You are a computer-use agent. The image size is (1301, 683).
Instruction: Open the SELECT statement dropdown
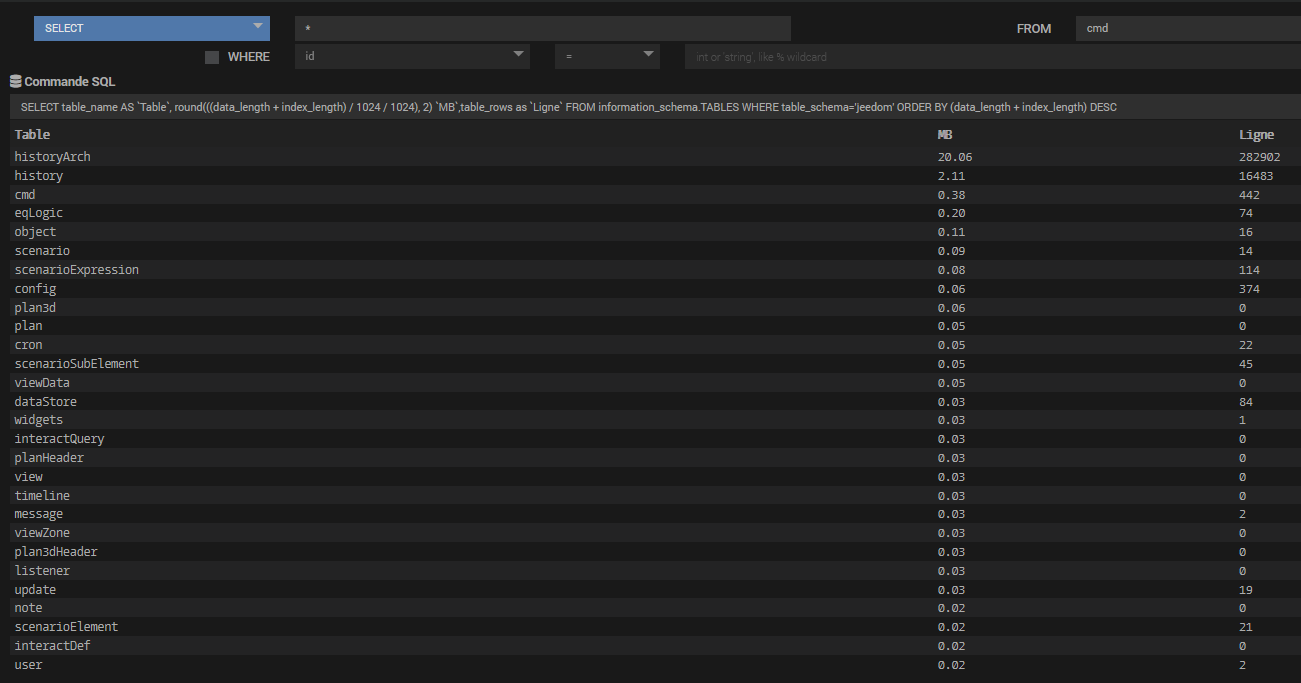151,28
